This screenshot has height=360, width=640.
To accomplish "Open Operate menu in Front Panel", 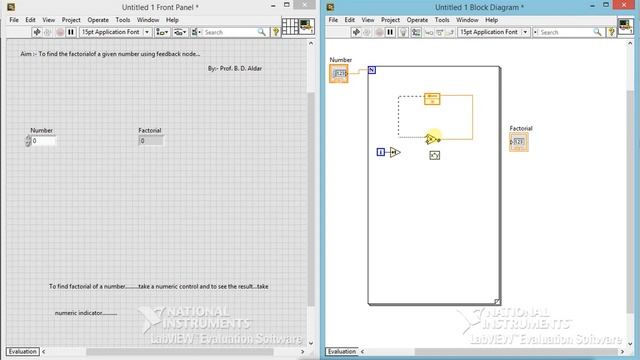I will pyautogui.click(x=98, y=20).
